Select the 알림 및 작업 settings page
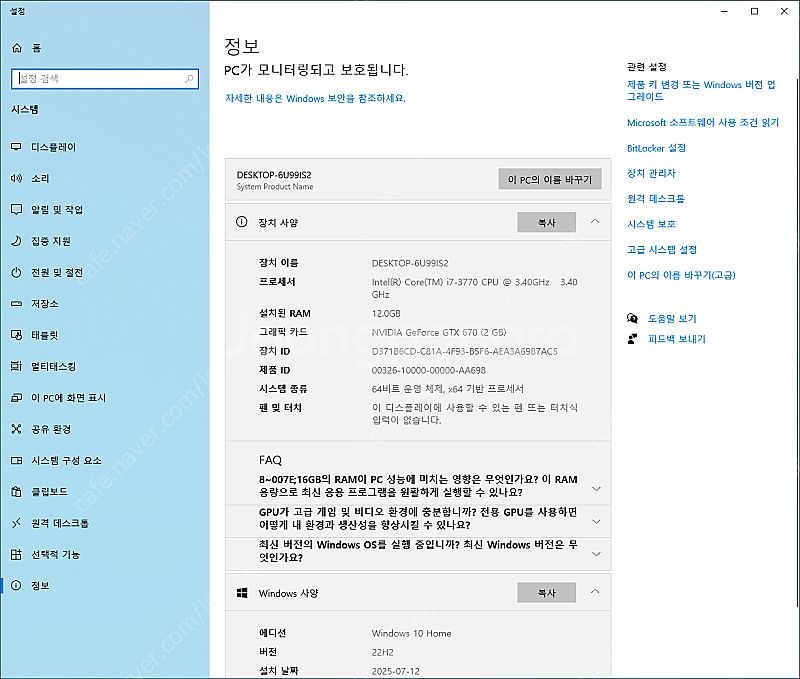The width and height of the screenshot is (800, 679). (105, 210)
